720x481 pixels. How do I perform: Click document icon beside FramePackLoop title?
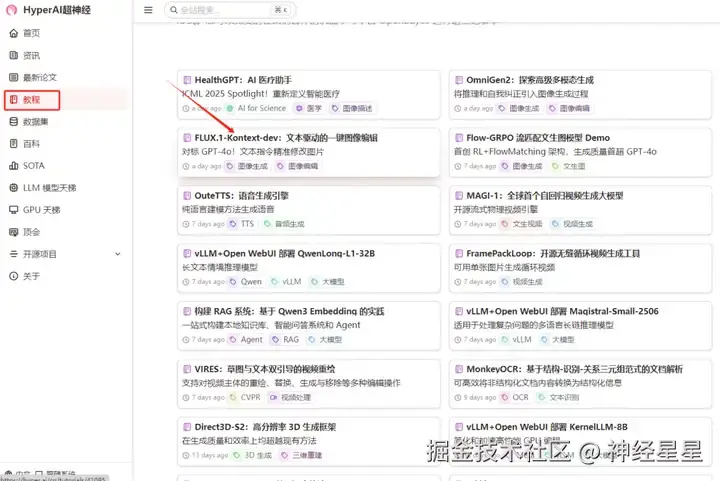point(459,253)
